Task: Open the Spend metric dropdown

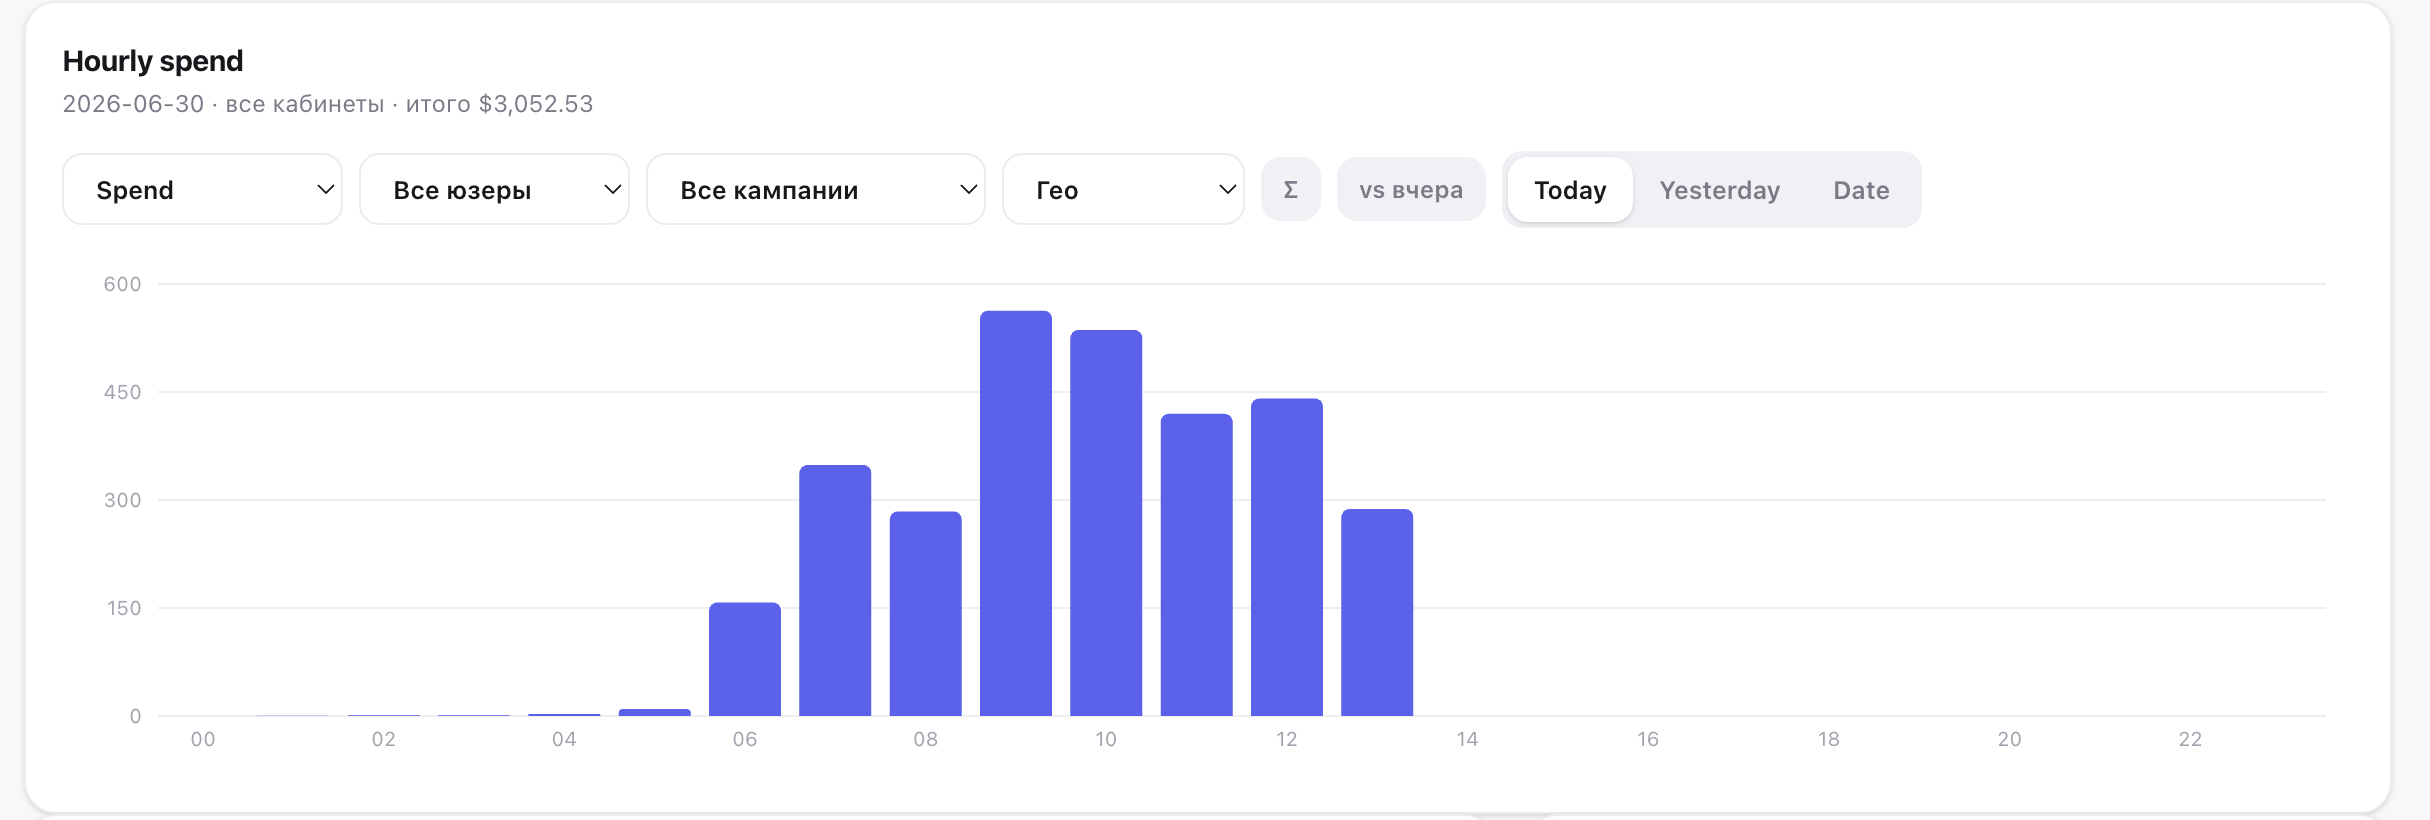Action: tap(202, 189)
